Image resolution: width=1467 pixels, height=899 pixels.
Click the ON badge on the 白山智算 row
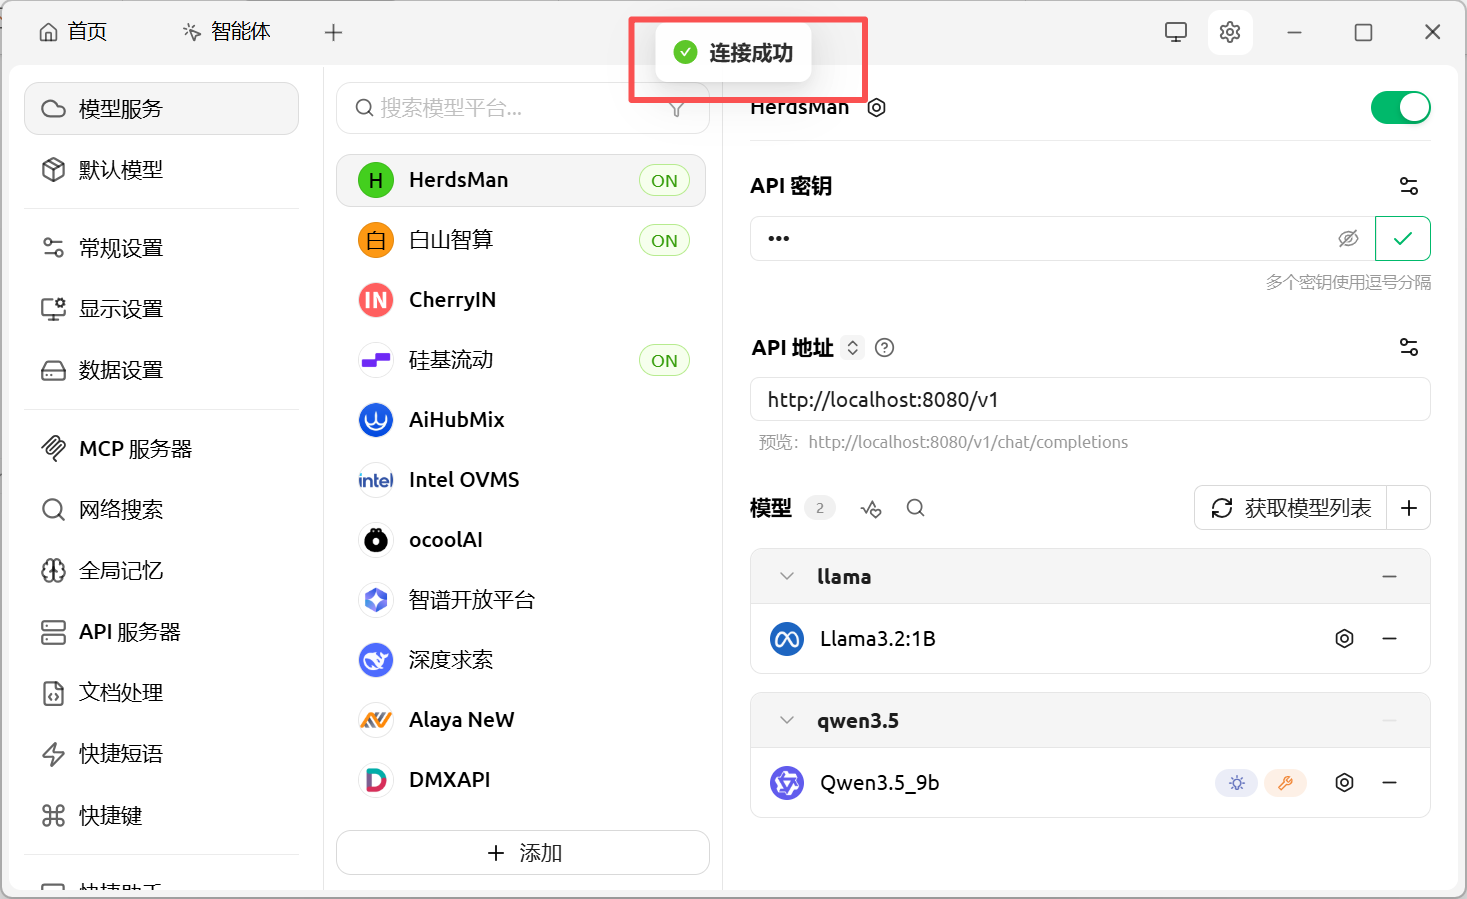point(665,241)
